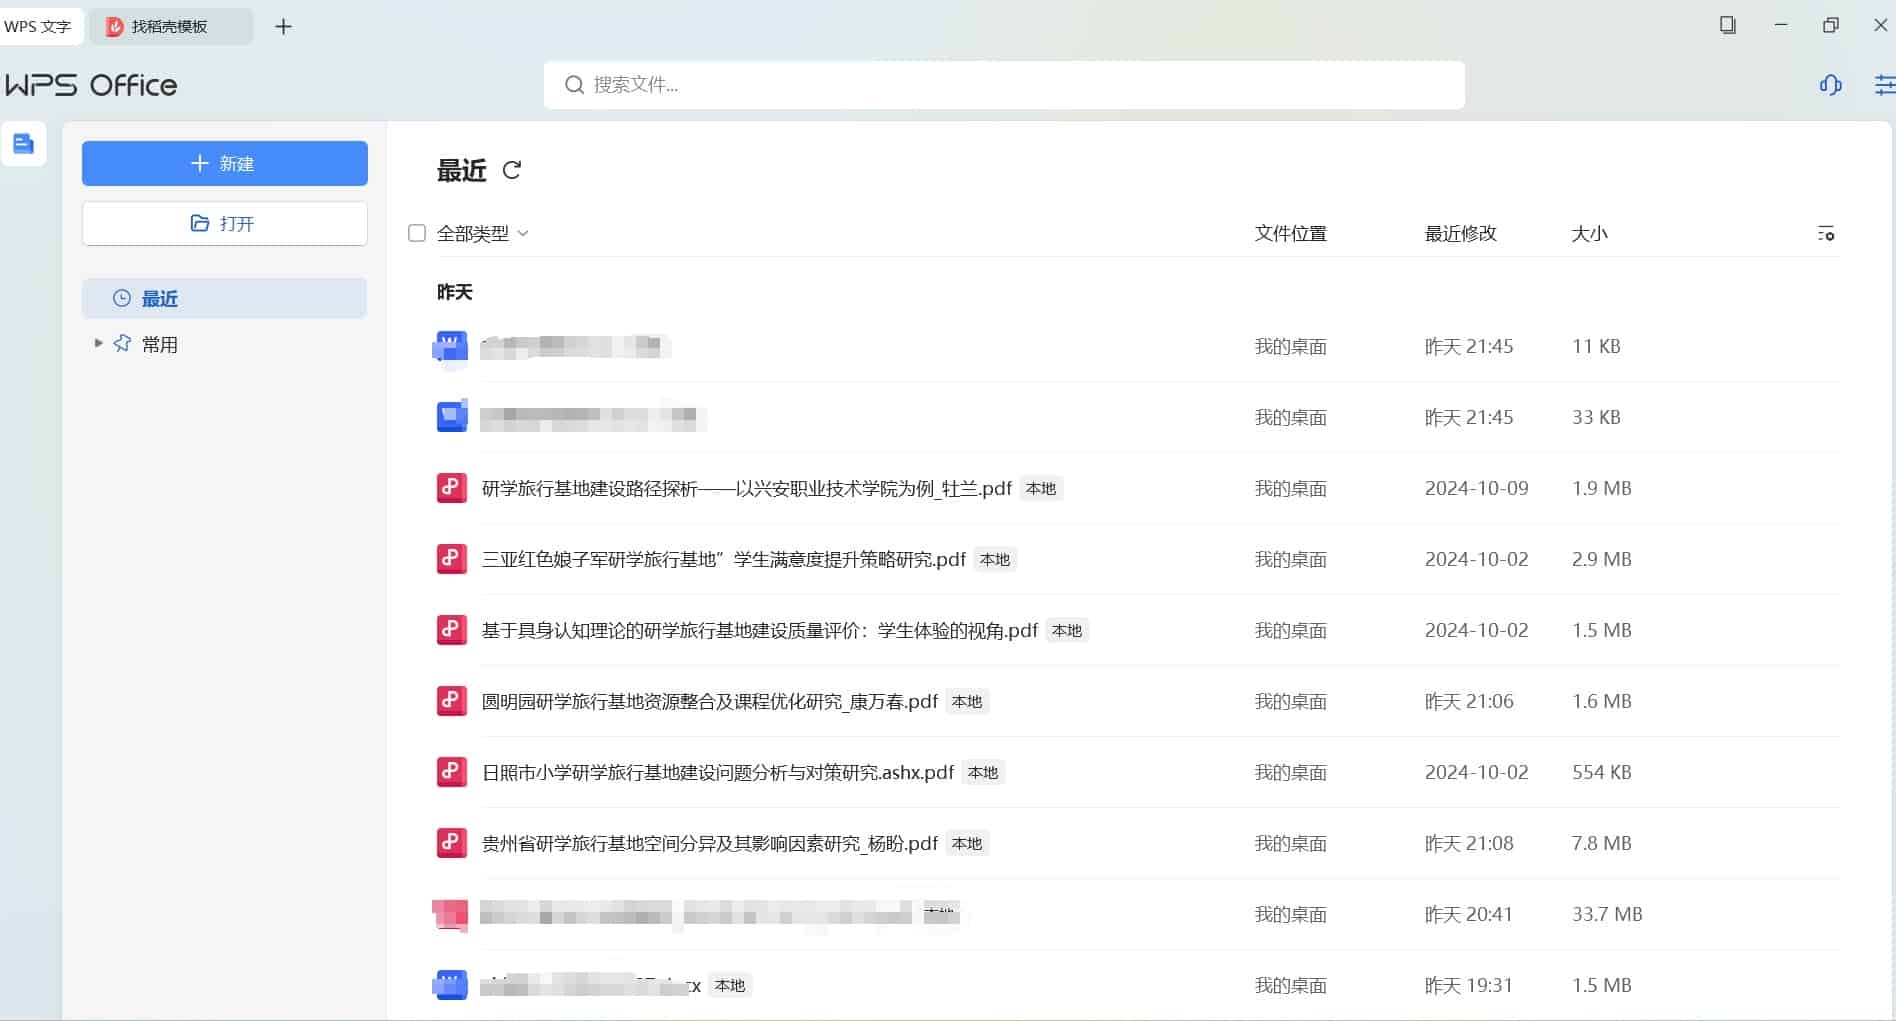The height and width of the screenshot is (1021, 1896).
Task: Click the refresh icon next to 最近 heading
Action: [513, 170]
